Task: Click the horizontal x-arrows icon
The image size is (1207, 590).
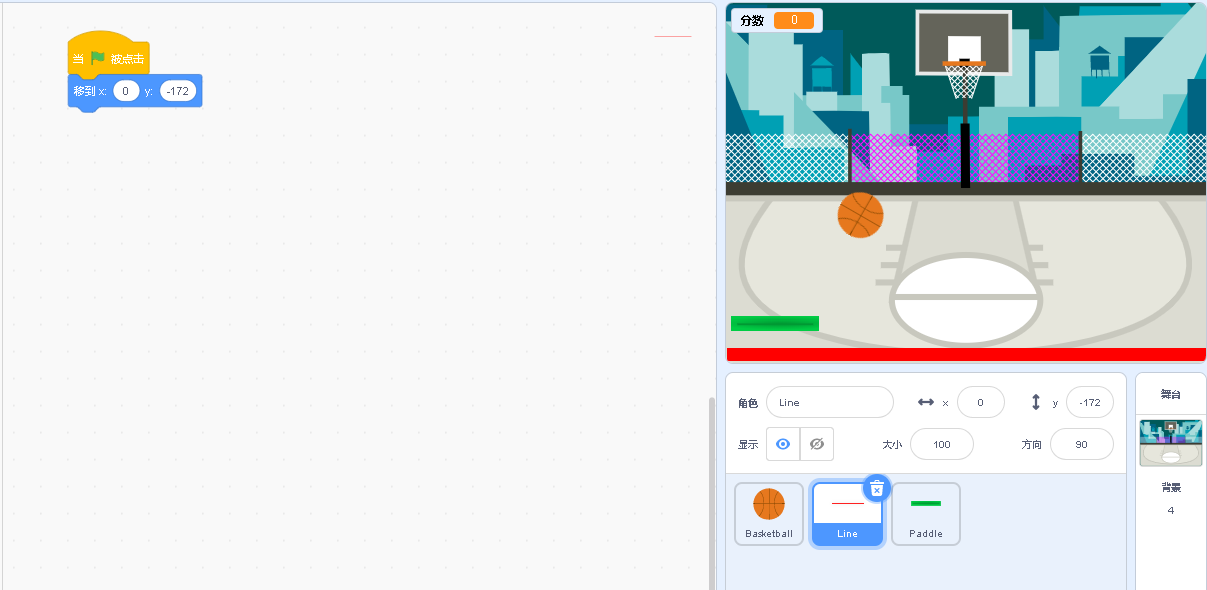Action: point(926,402)
